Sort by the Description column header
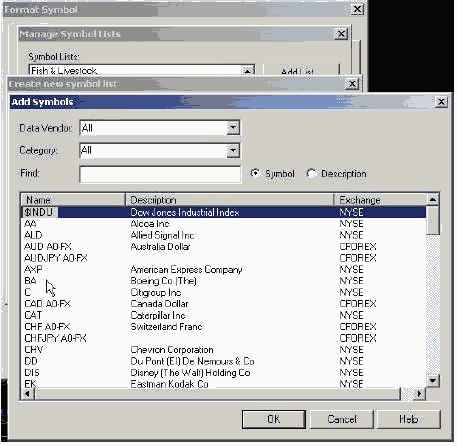 coord(229,200)
